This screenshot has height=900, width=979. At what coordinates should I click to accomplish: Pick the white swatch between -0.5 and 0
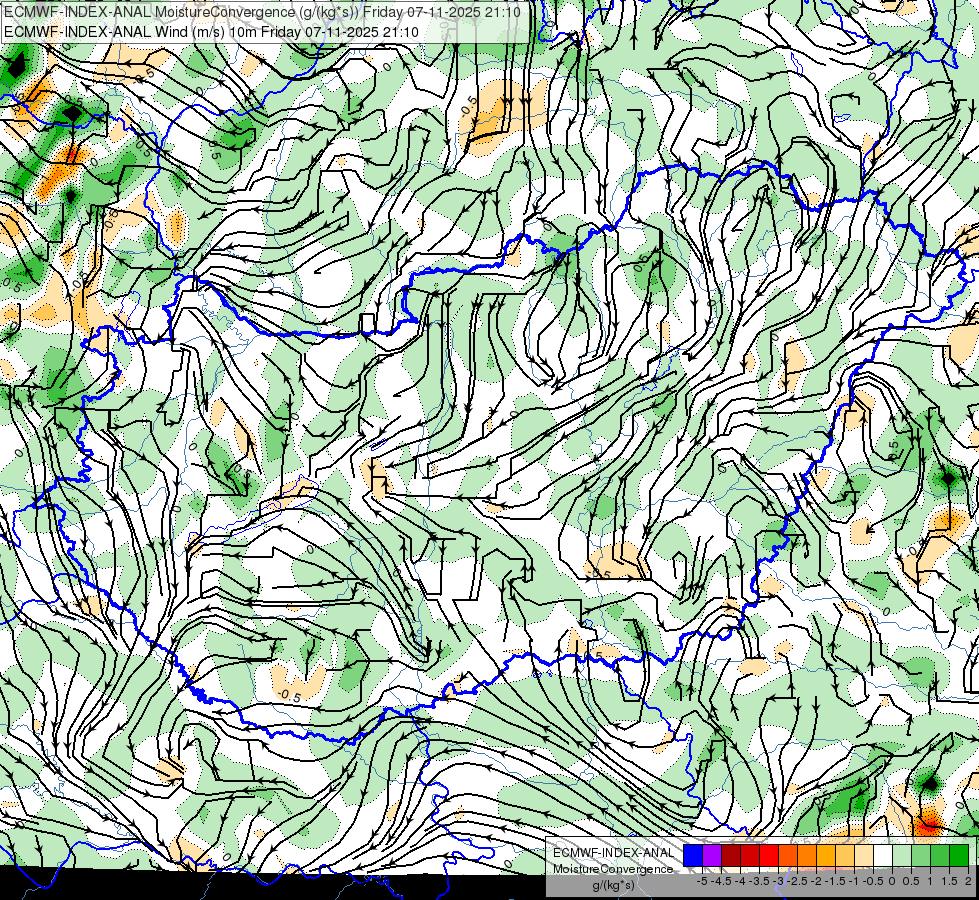click(x=883, y=856)
